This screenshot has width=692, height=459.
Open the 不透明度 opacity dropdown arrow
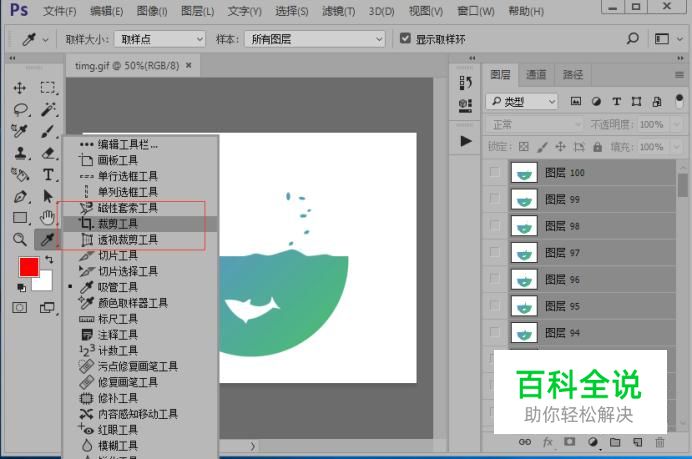(677, 124)
